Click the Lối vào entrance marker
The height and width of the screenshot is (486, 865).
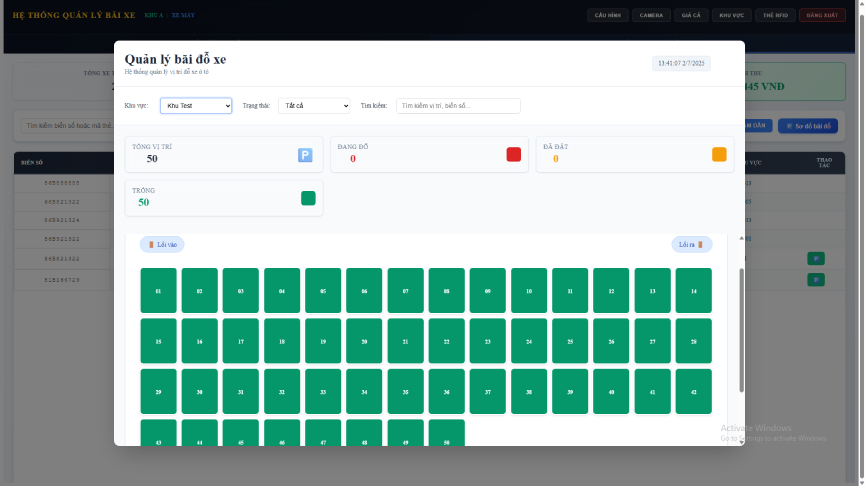[162, 244]
